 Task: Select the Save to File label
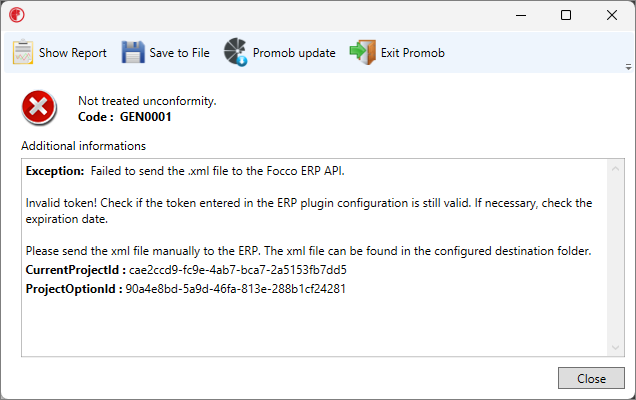point(179,53)
